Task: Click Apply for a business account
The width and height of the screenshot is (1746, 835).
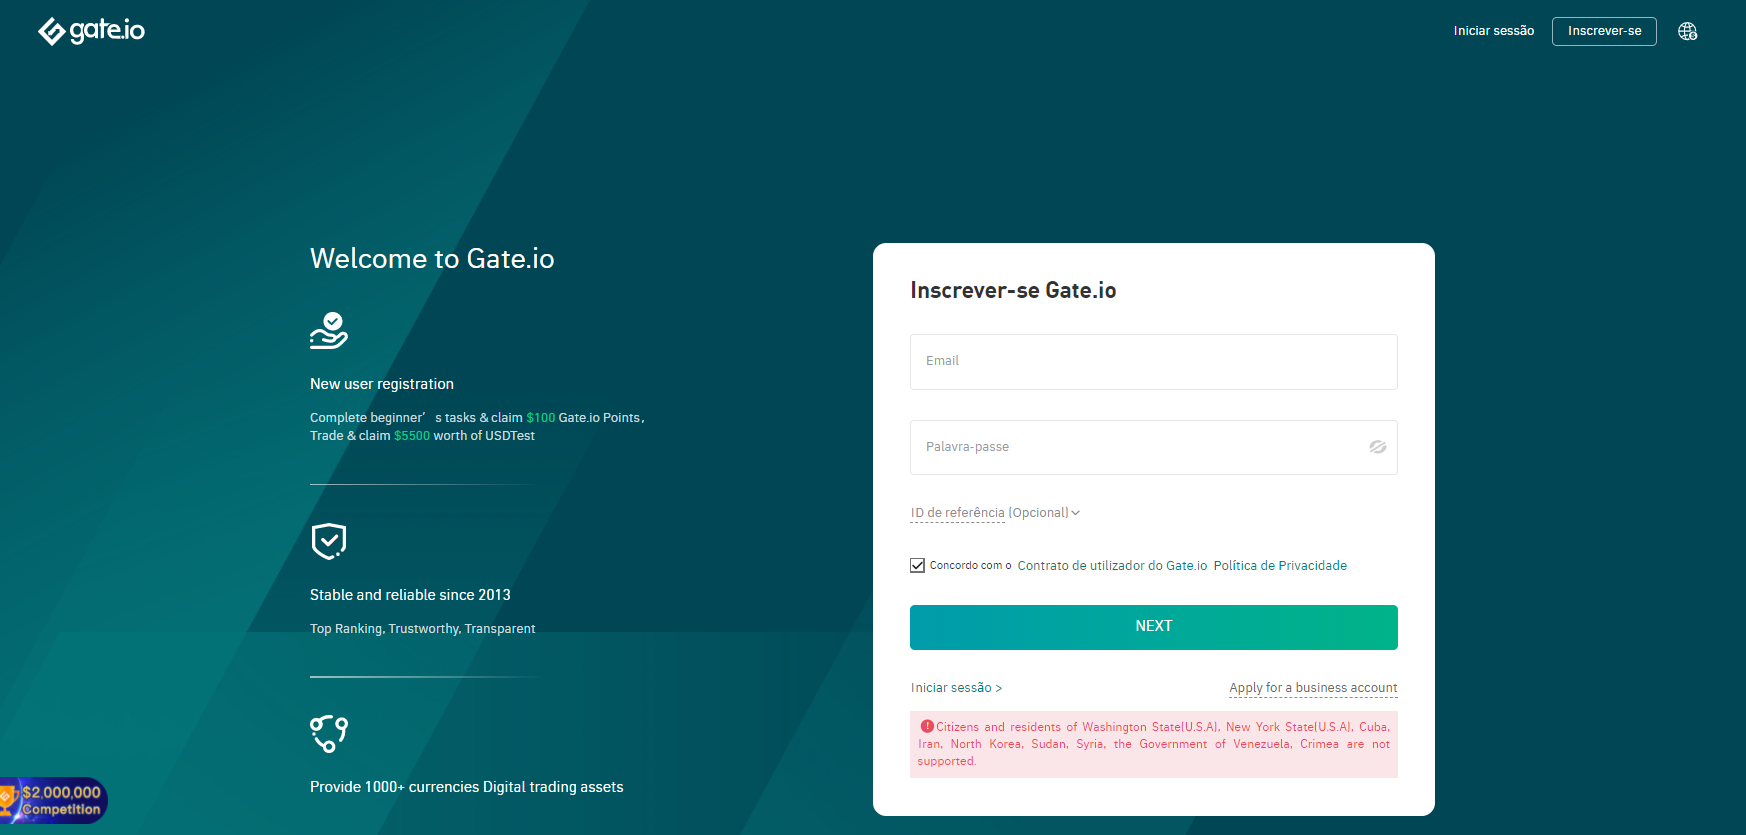Action: pos(1313,688)
